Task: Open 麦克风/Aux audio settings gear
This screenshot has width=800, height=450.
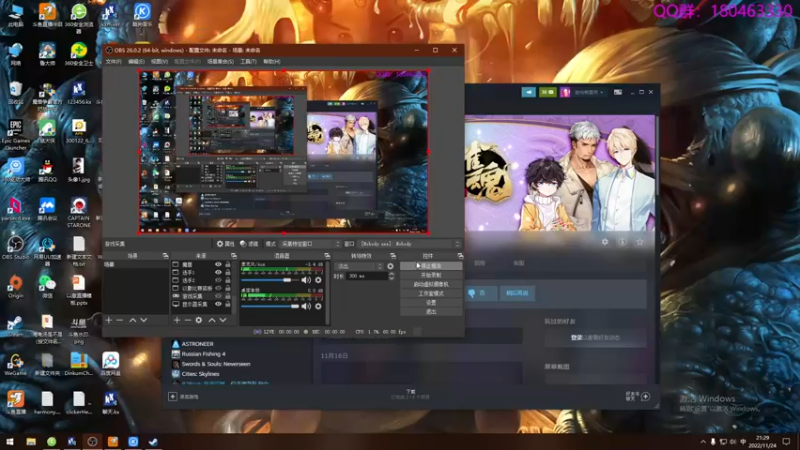Action: [318, 280]
